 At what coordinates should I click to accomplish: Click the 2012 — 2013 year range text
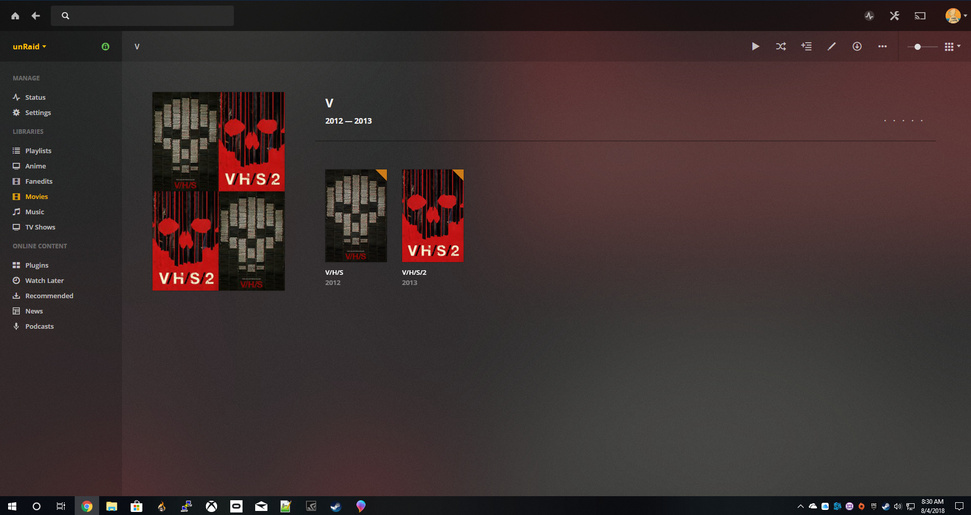[x=349, y=121]
